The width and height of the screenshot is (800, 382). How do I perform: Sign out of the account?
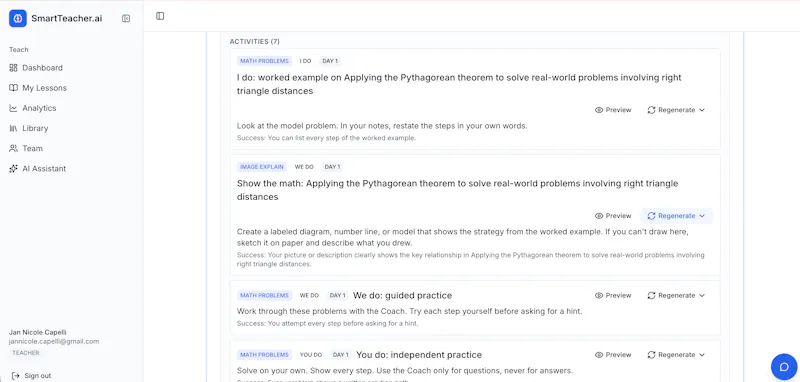(31, 375)
